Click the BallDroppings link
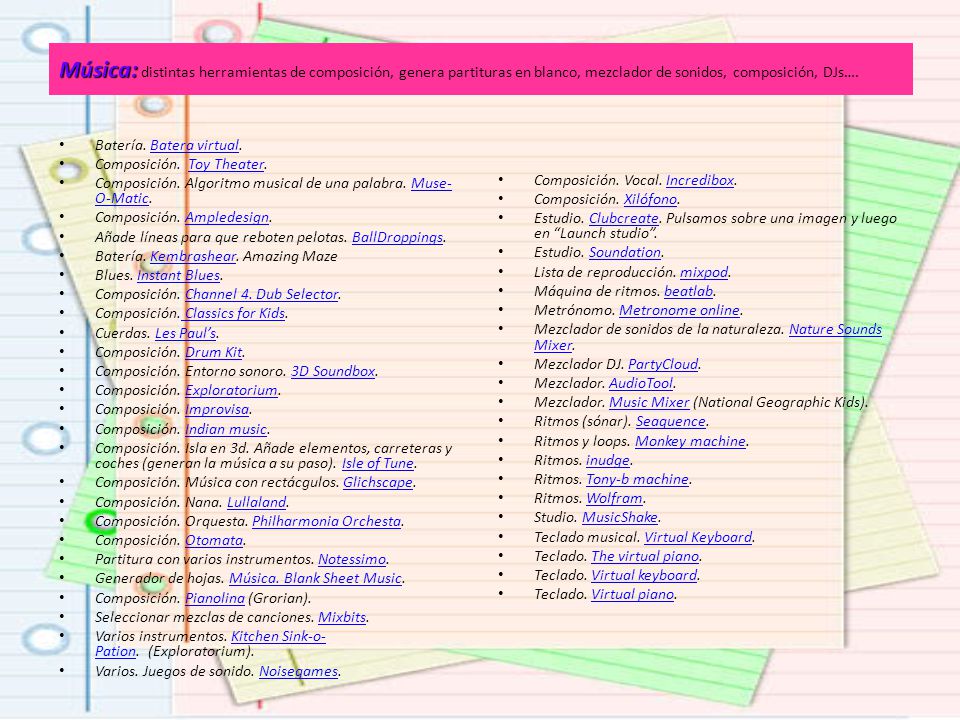Image resolution: width=960 pixels, height=720 pixels. [x=397, y=236]
